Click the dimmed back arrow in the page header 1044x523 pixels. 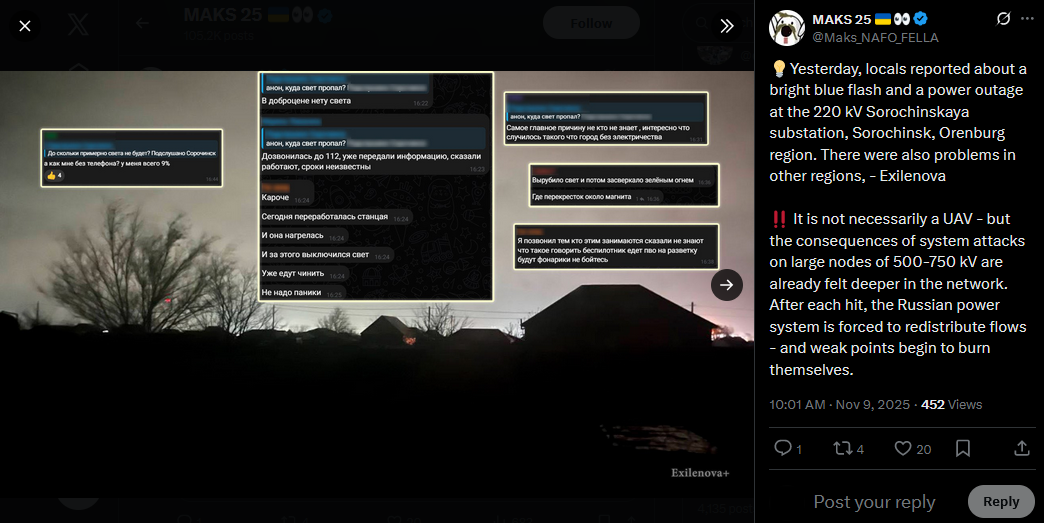[x=142, y=23]
